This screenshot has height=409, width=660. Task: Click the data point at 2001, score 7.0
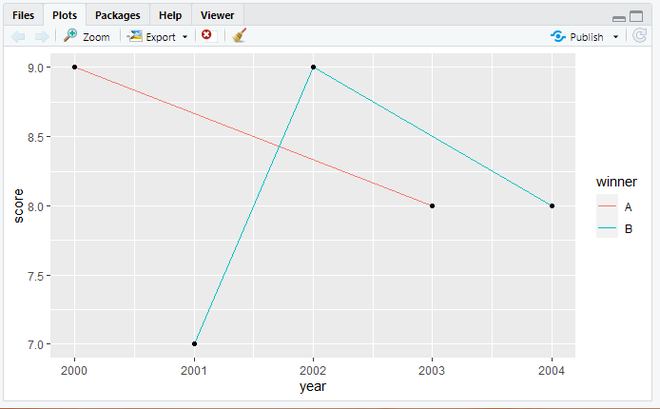[x=194, y=344]
